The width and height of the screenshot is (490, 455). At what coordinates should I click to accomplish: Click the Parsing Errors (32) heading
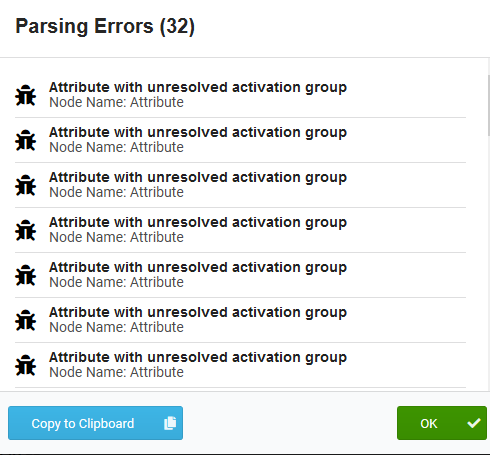click(x=105, y=26)
